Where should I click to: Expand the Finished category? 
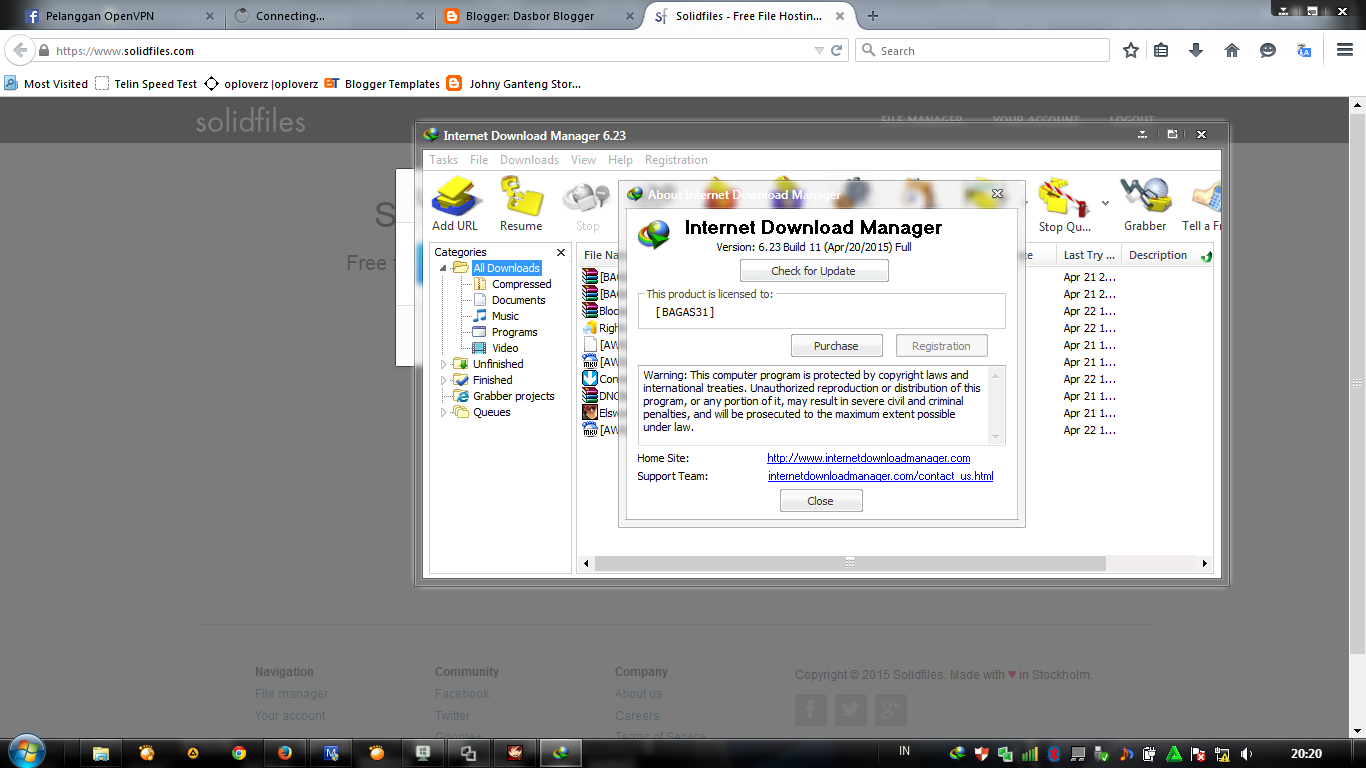[x=444, y=380]
